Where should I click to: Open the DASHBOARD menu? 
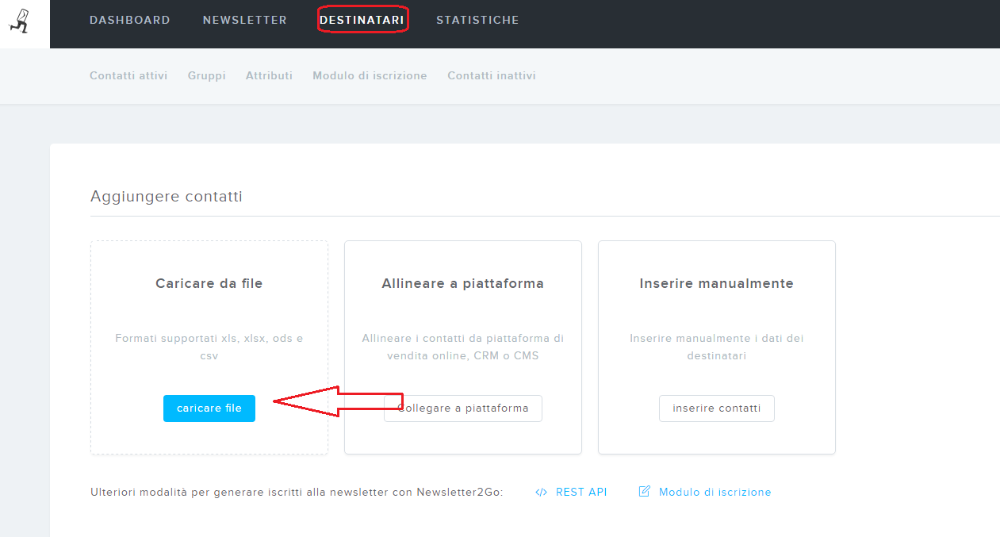click(x=129, y=20)
